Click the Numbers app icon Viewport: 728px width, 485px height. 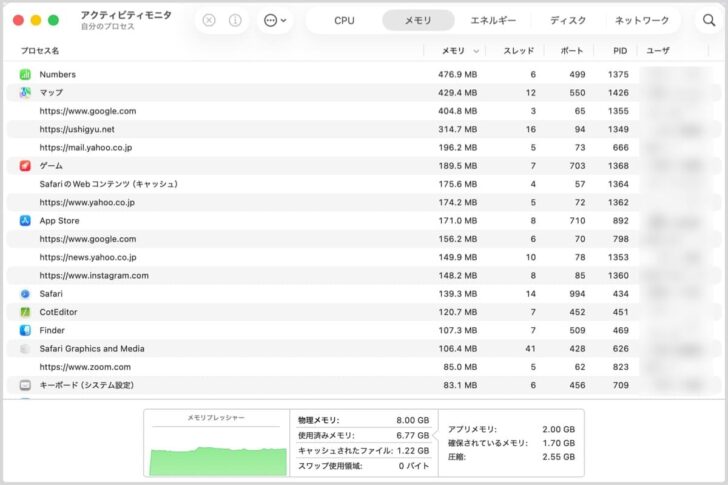click(x=25, y=74)
